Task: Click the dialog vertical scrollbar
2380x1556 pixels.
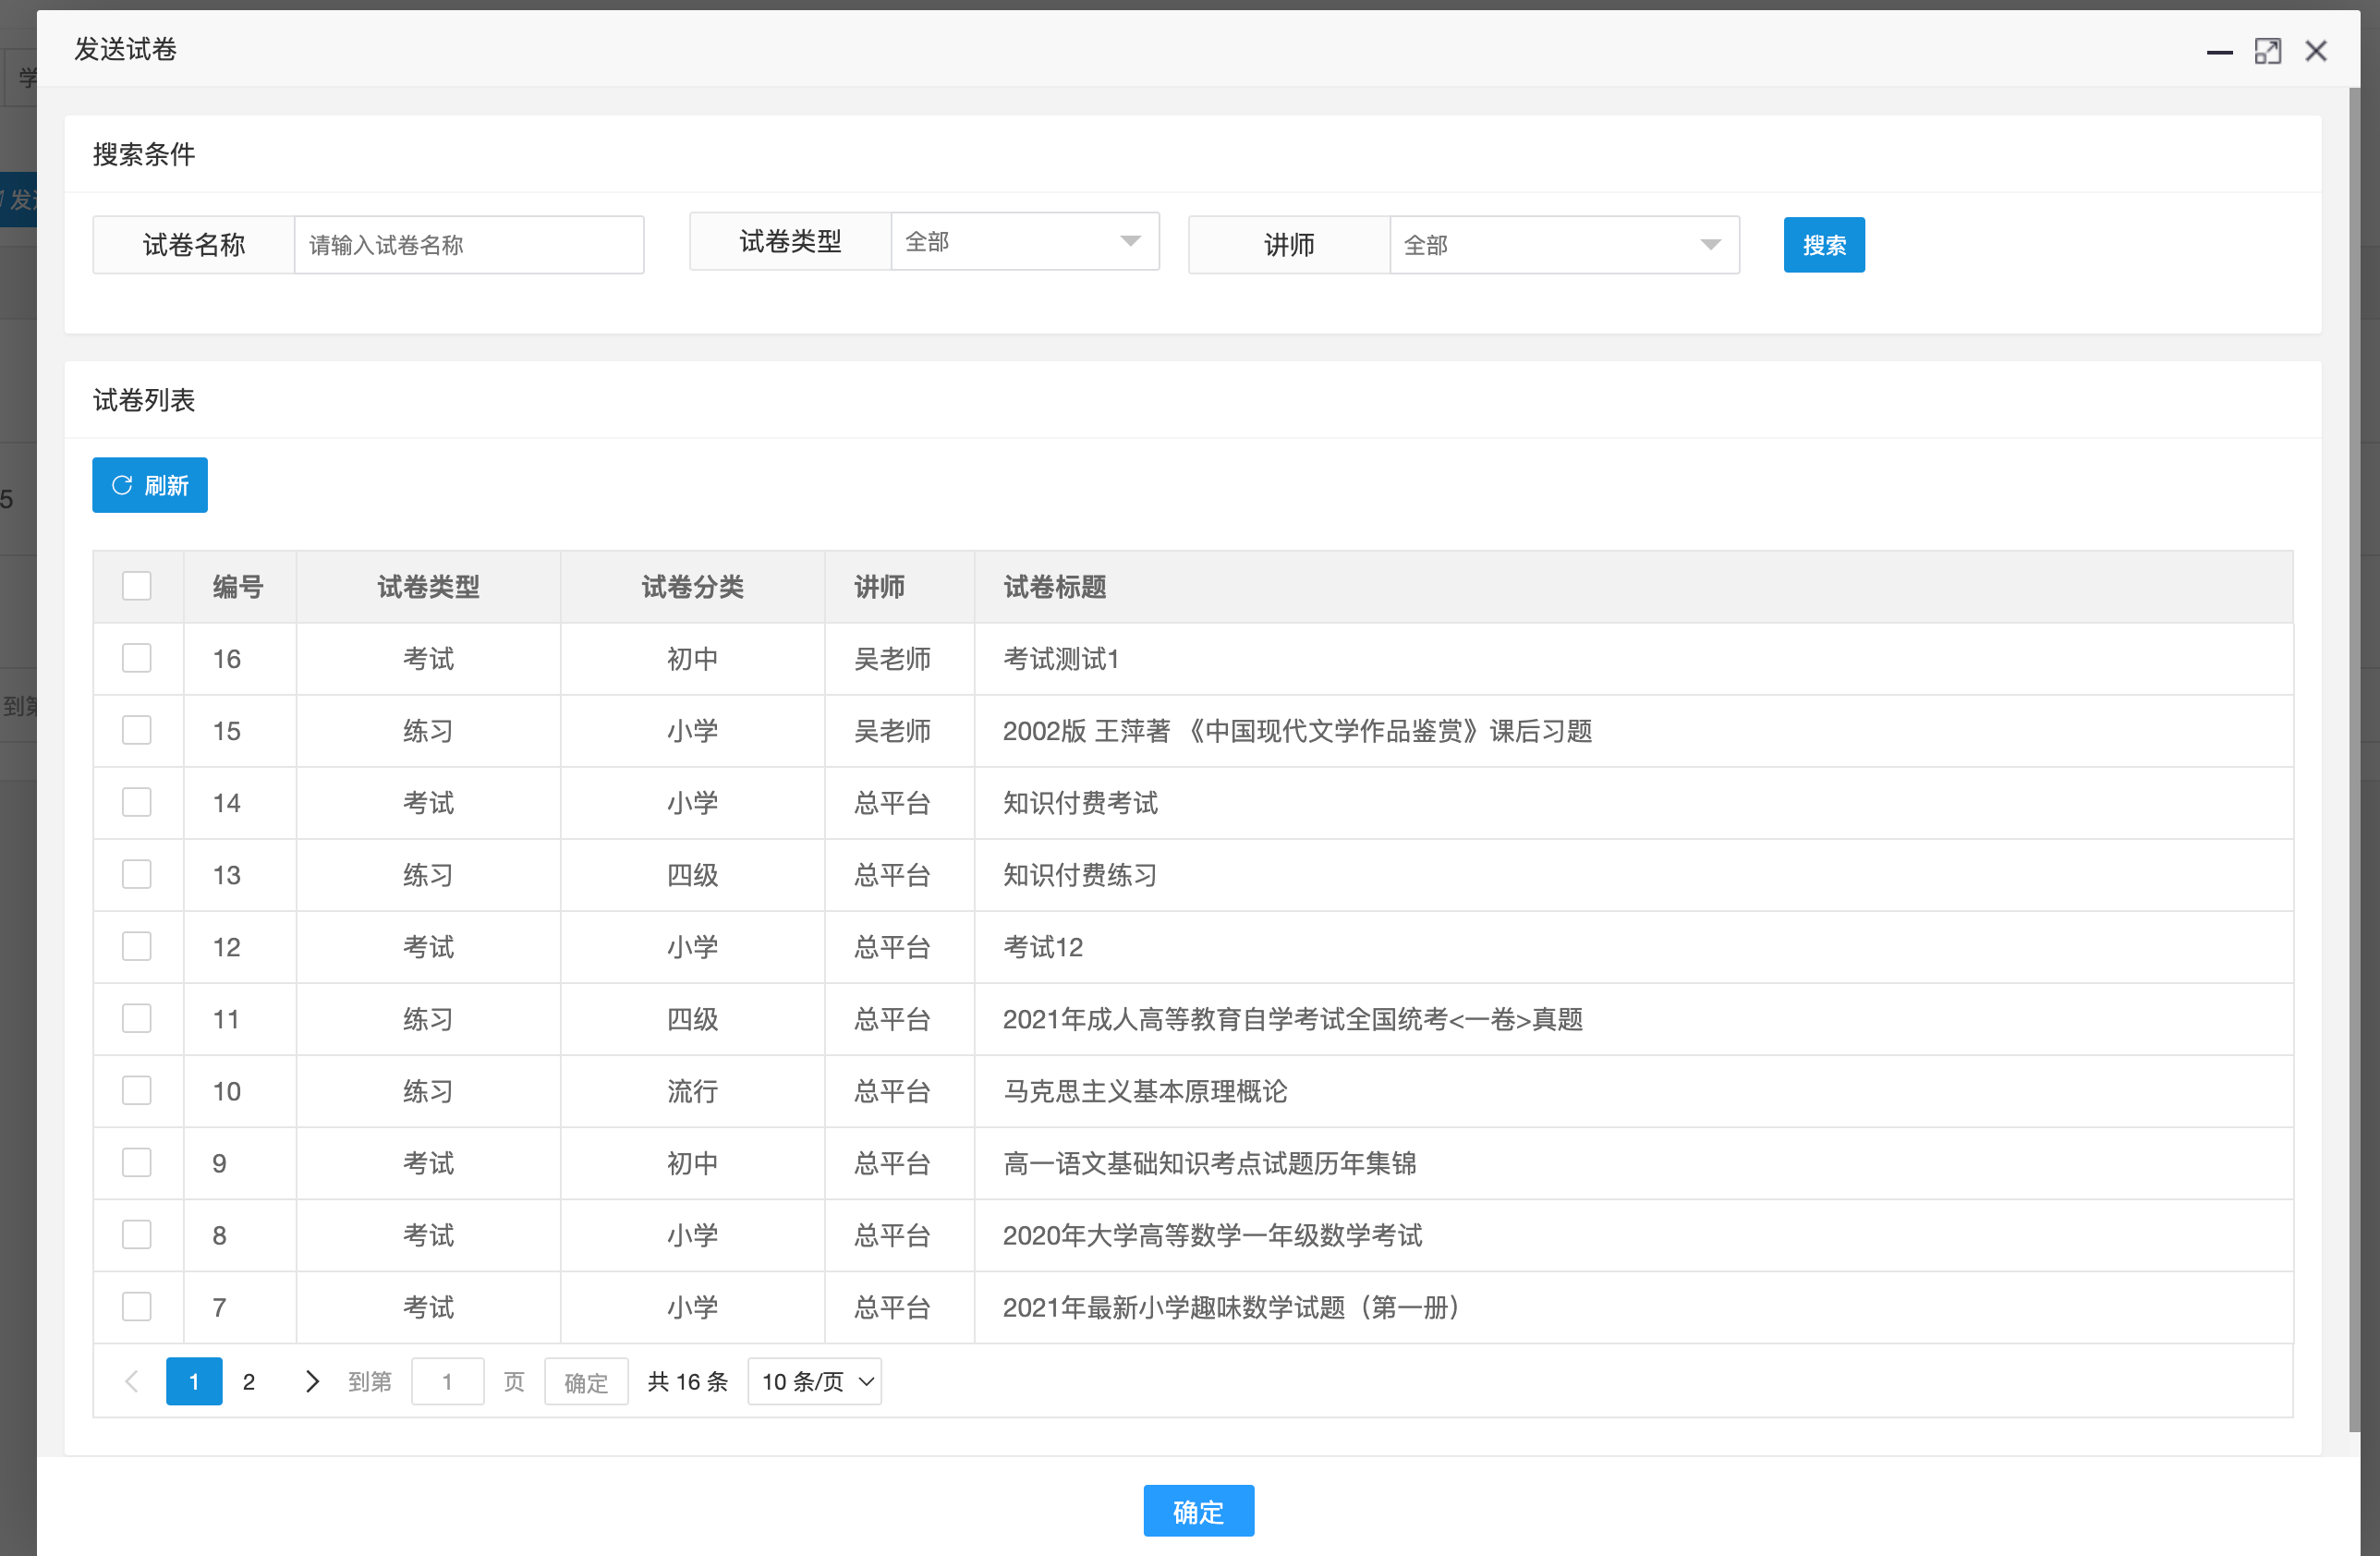Action: 2354,760
